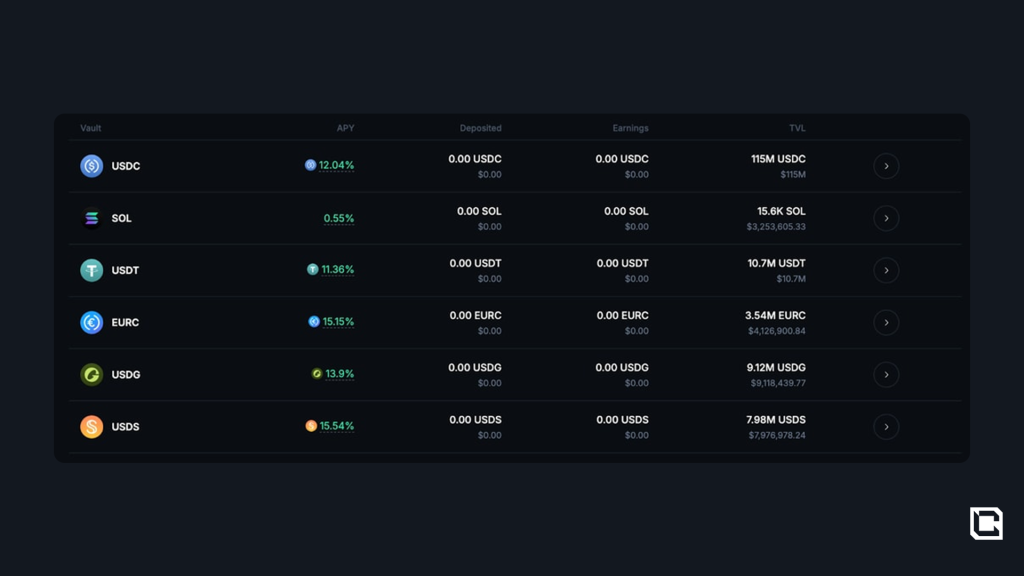This screenshot has height=576, width=1024.
Task: Select the 9.12M USDG TVL cell
Action: [x=776, y=368]
